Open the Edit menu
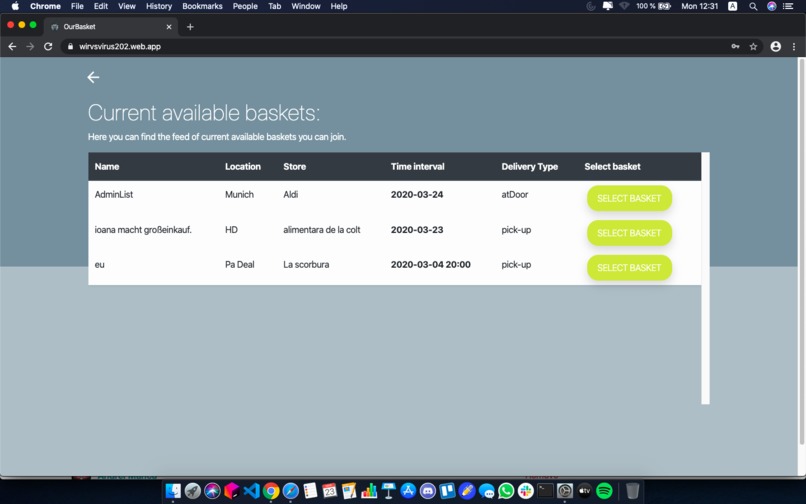 [101, 6]
